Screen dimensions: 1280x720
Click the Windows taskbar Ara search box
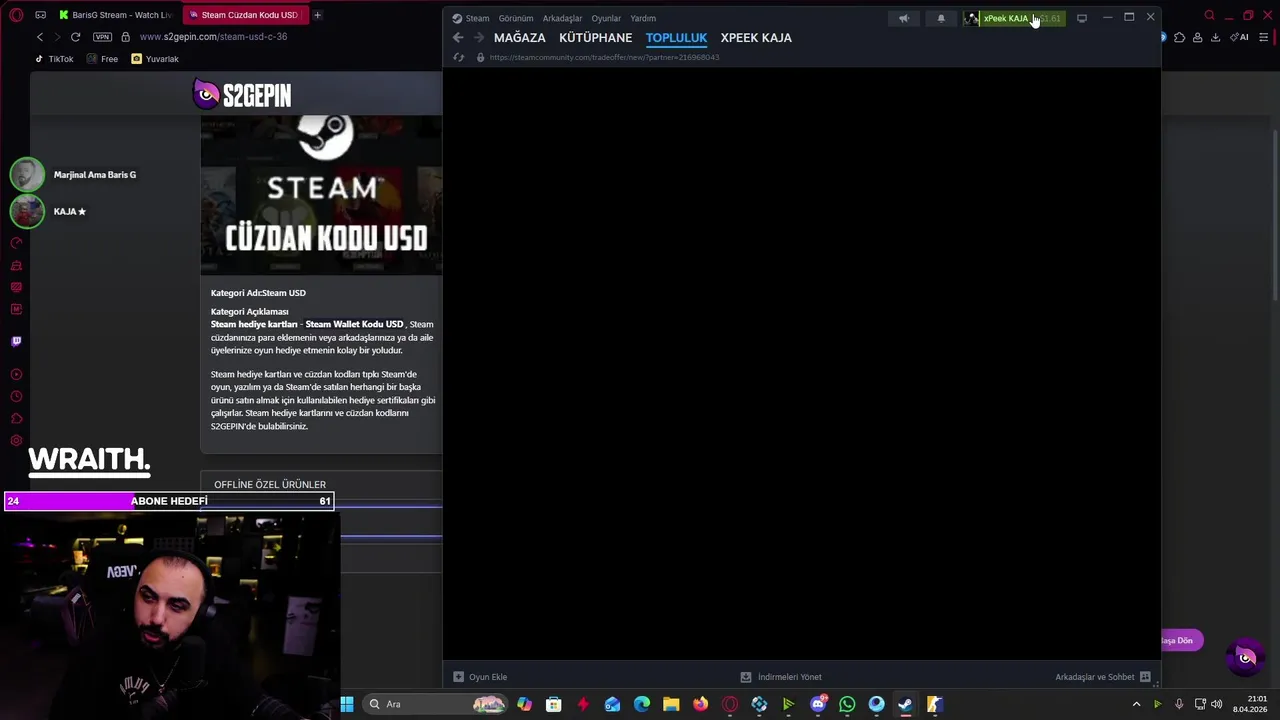[436, 704]
